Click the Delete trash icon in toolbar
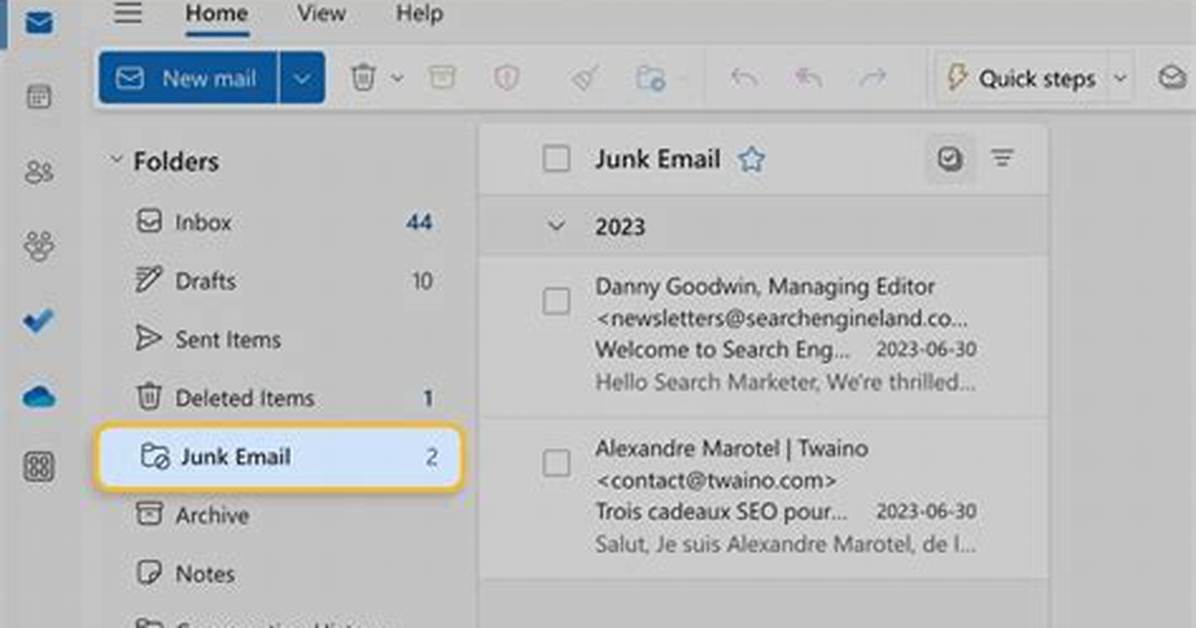1196x628 pixels. [x=363, y=78]
